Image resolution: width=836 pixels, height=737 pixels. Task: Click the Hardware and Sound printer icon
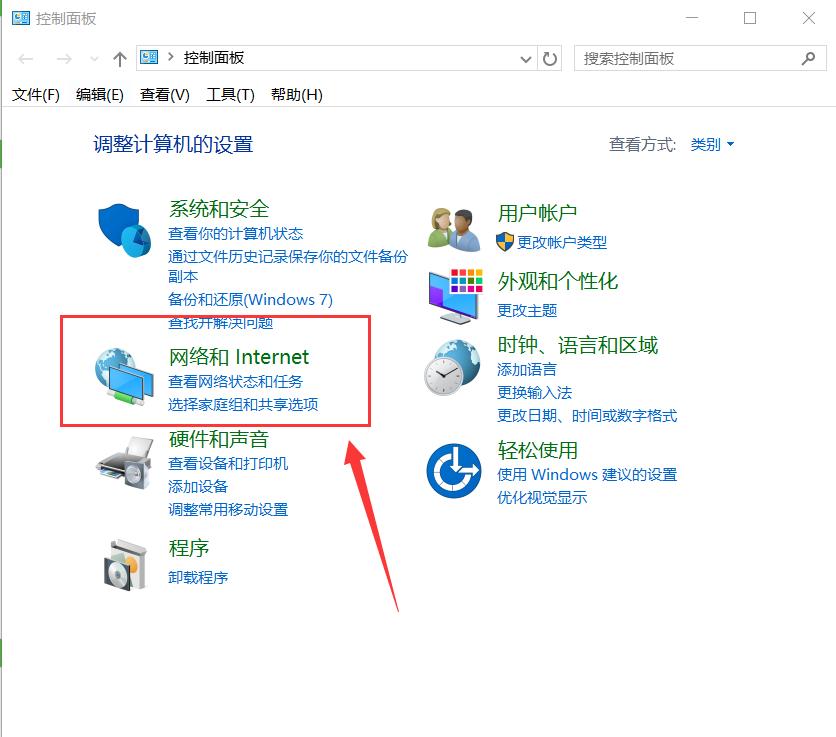click(122, 462)
